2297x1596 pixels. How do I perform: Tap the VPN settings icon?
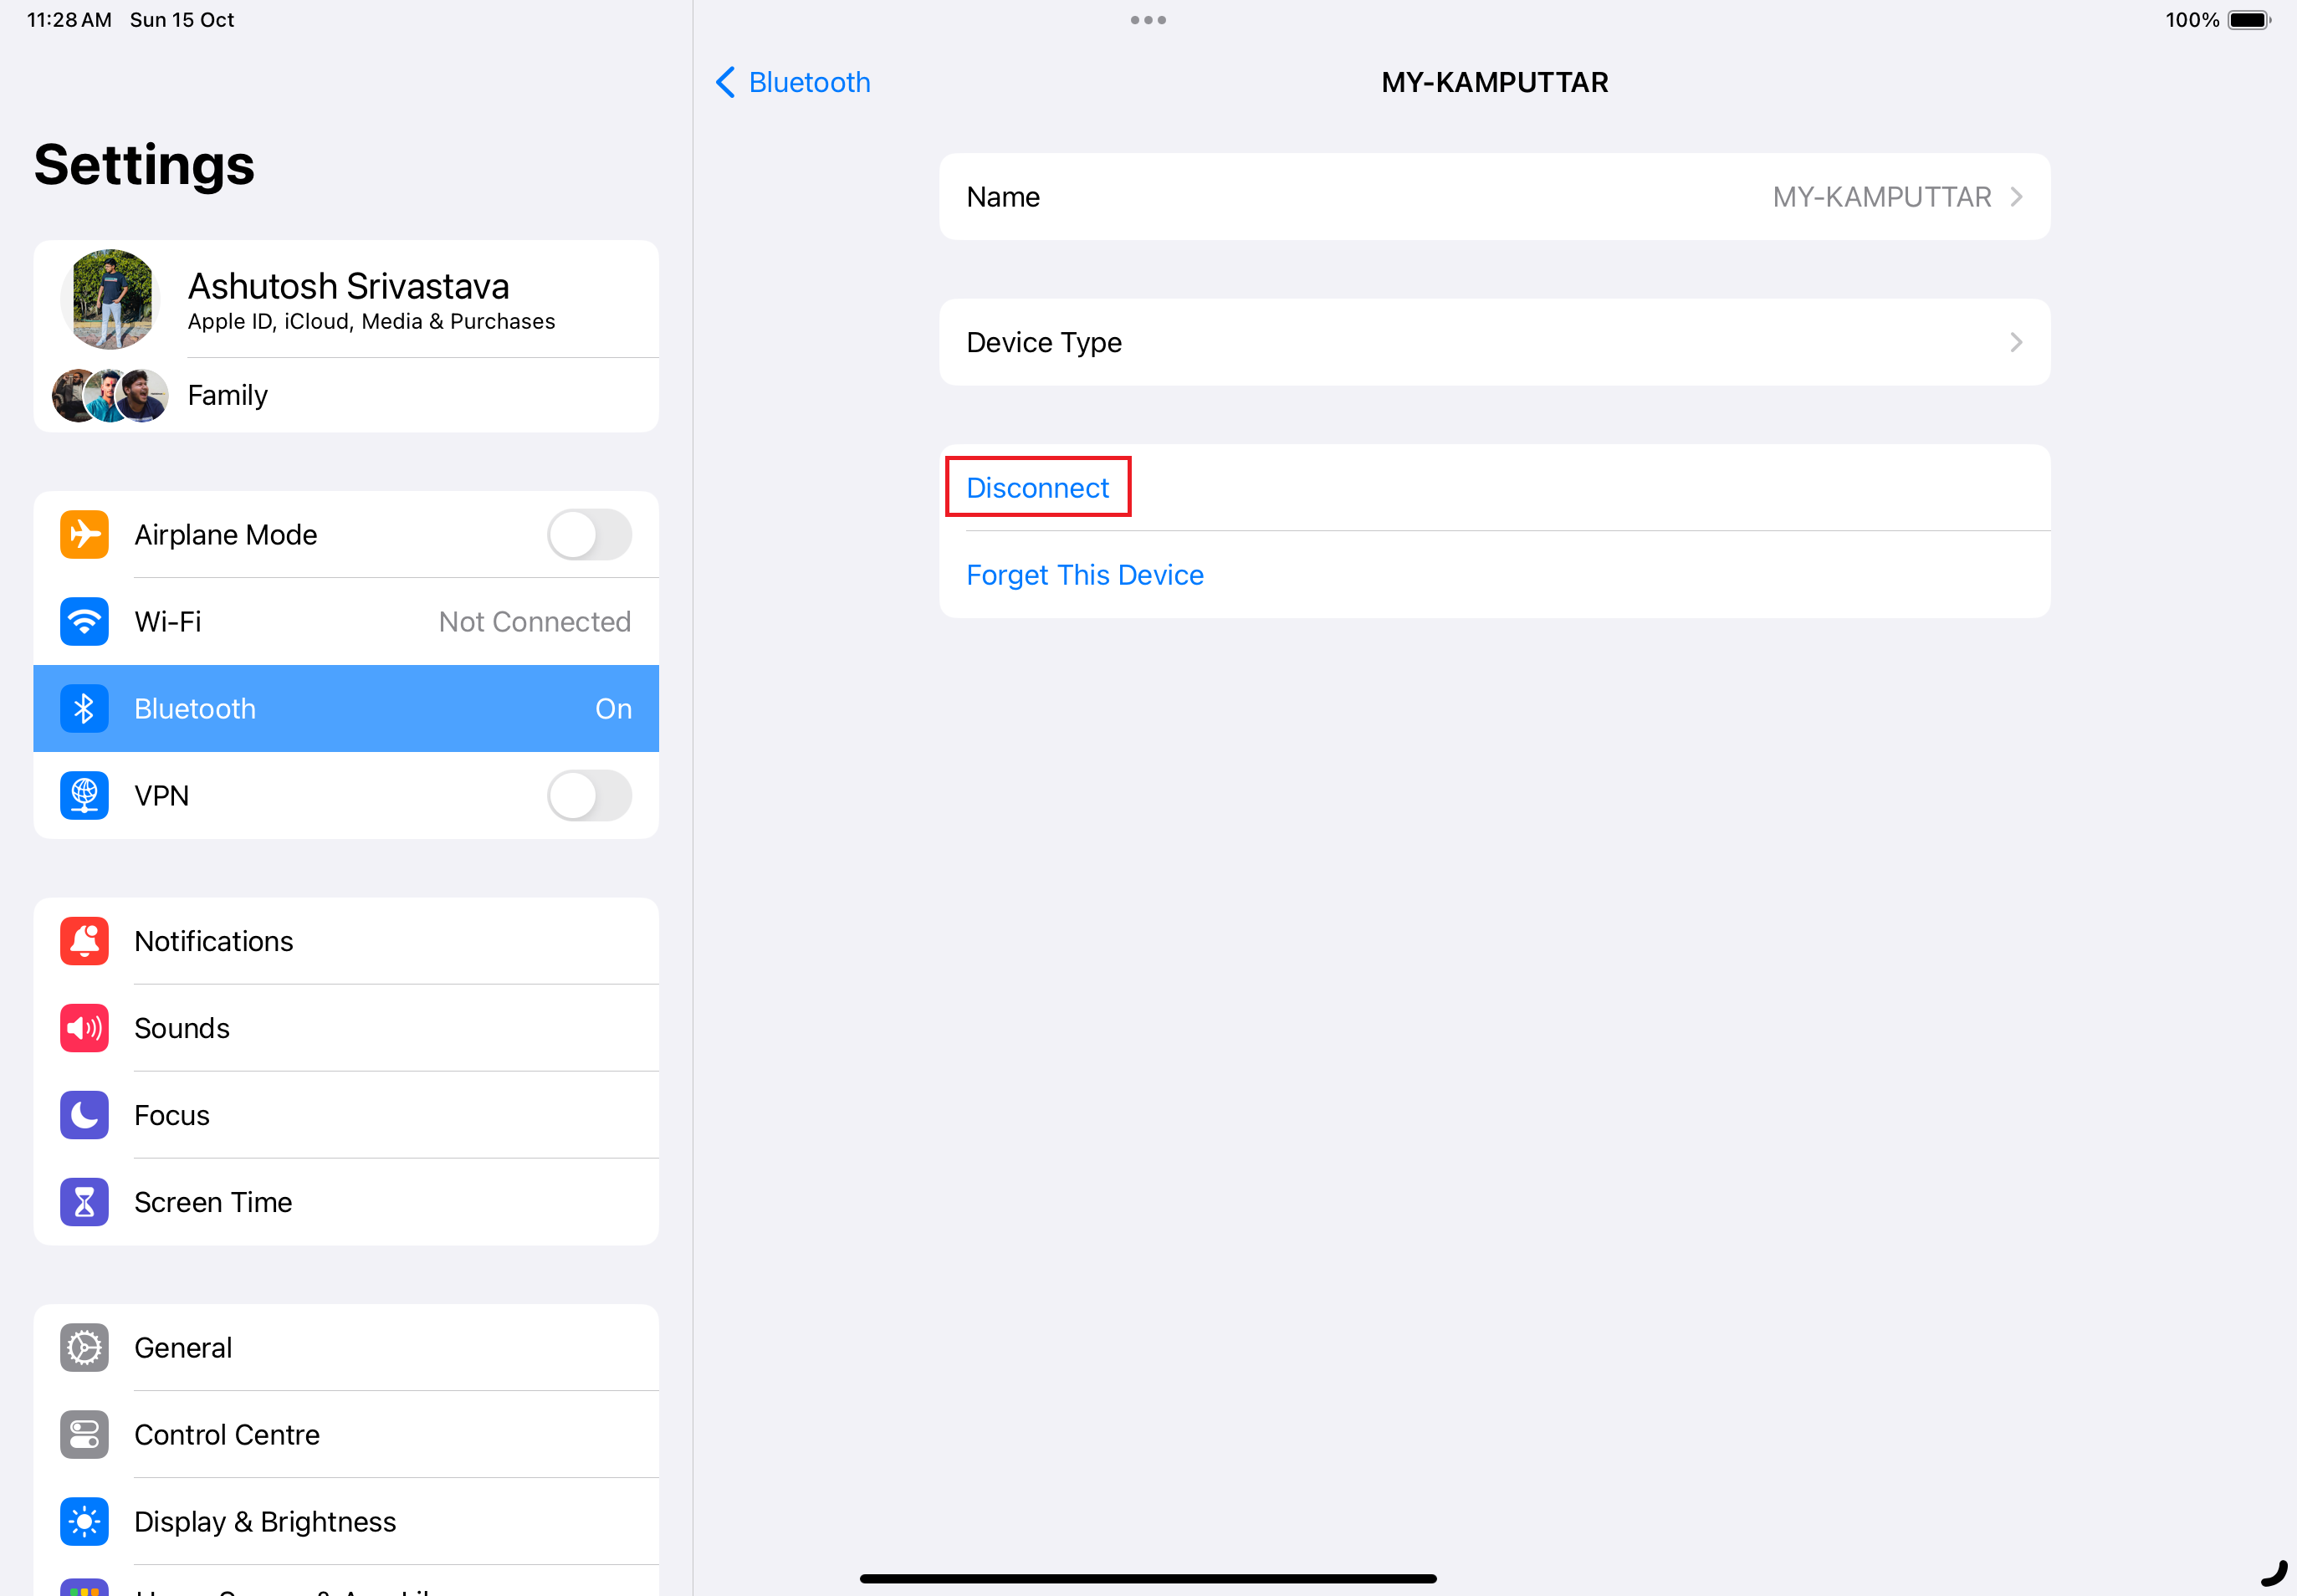pyautogui.click(x=85, y=795)
